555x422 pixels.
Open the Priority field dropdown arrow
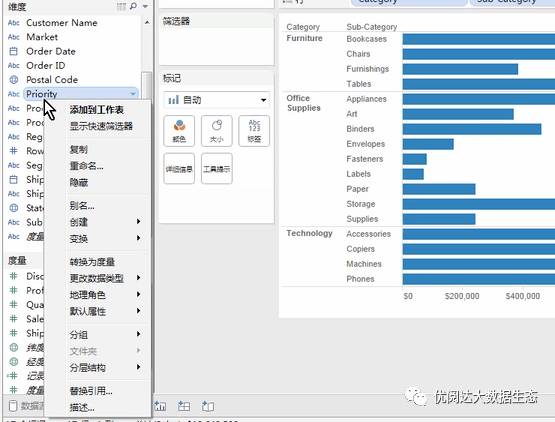click(x=133, y=94)
